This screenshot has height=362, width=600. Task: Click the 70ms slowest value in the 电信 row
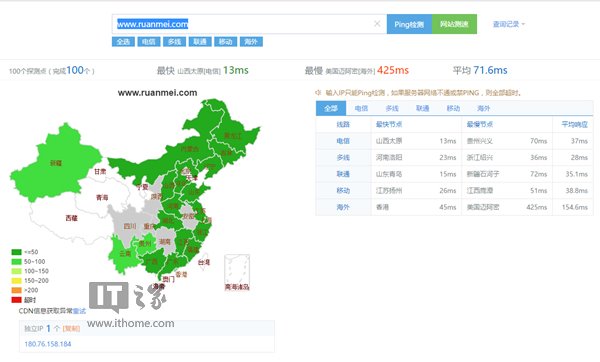point(538,141)
